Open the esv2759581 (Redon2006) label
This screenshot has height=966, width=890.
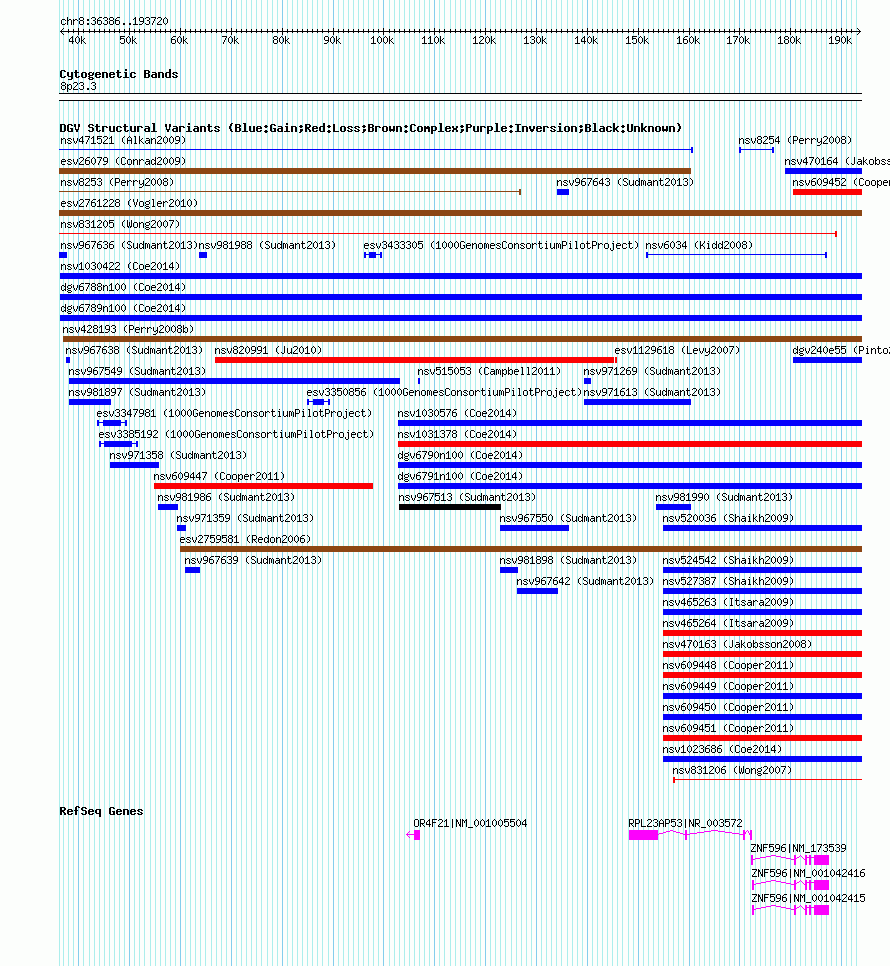point(245,538)
